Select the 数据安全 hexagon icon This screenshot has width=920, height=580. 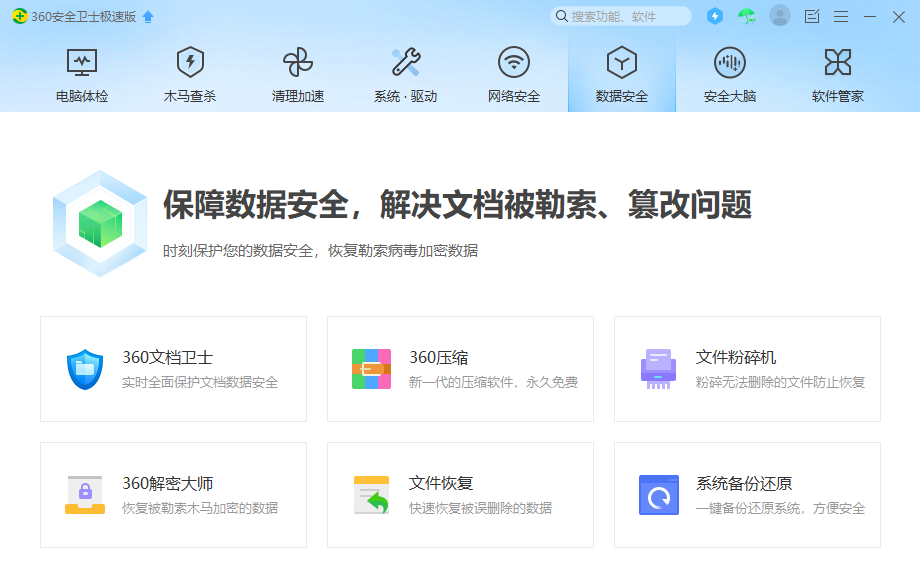[x=622, y=62]
